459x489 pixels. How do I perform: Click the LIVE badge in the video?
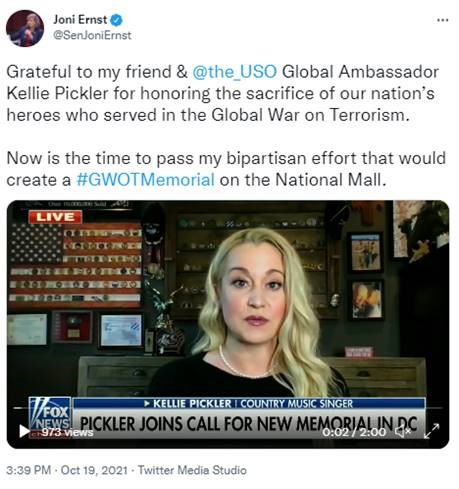55,217
